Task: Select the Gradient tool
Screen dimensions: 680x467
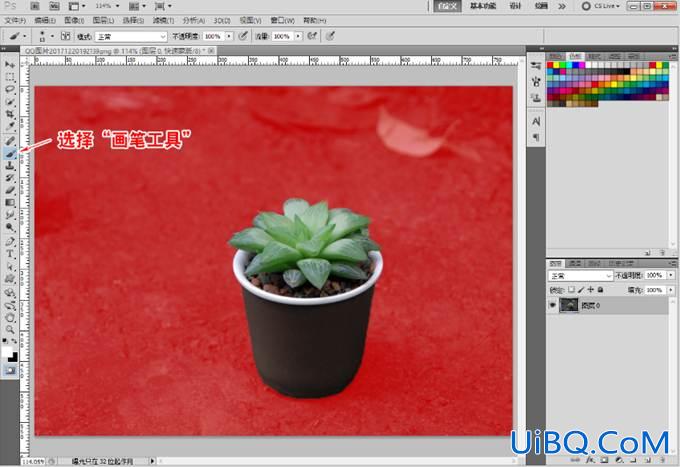Action: pos(10,202)
